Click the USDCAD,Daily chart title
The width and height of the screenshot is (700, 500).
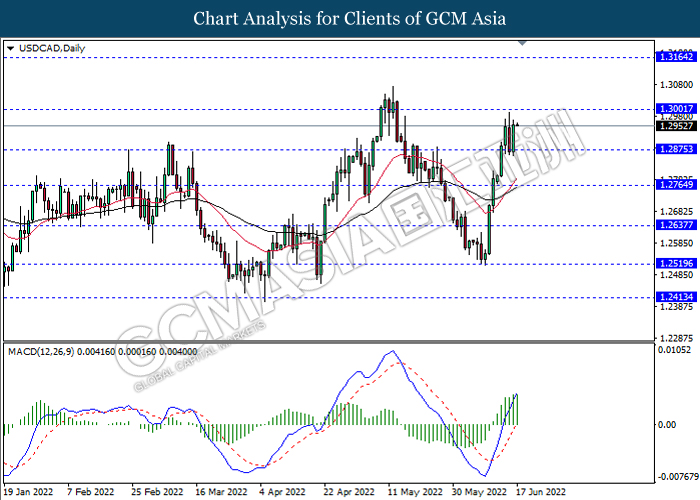point(52,48)
